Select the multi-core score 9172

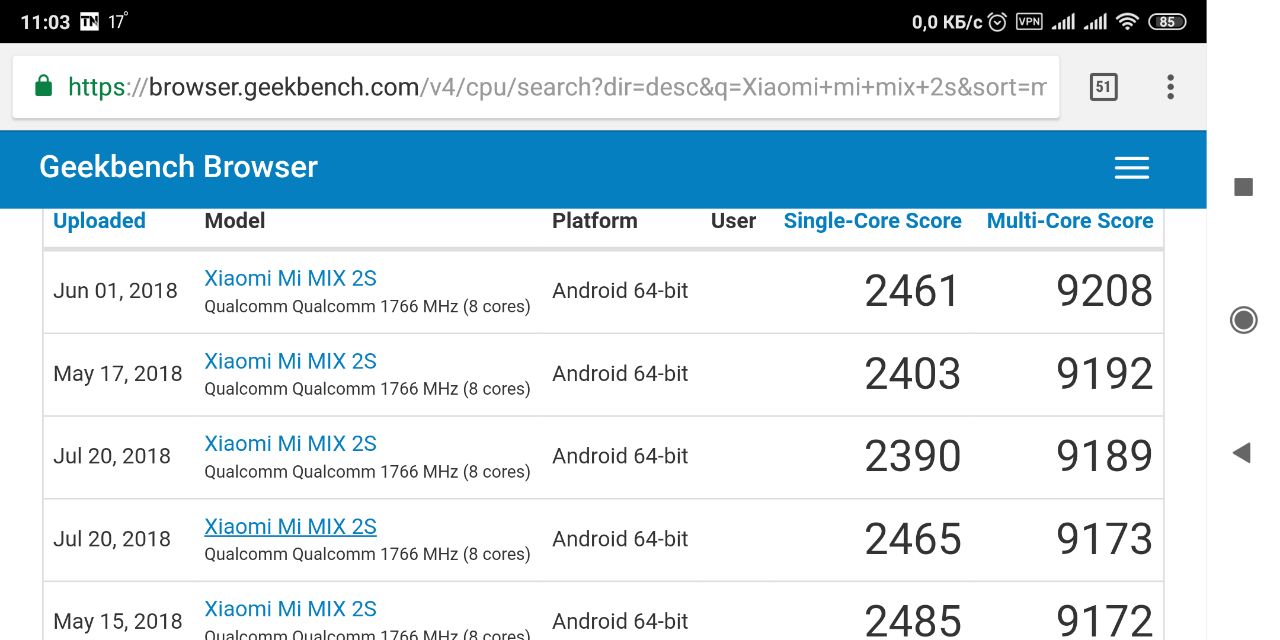1104,621
